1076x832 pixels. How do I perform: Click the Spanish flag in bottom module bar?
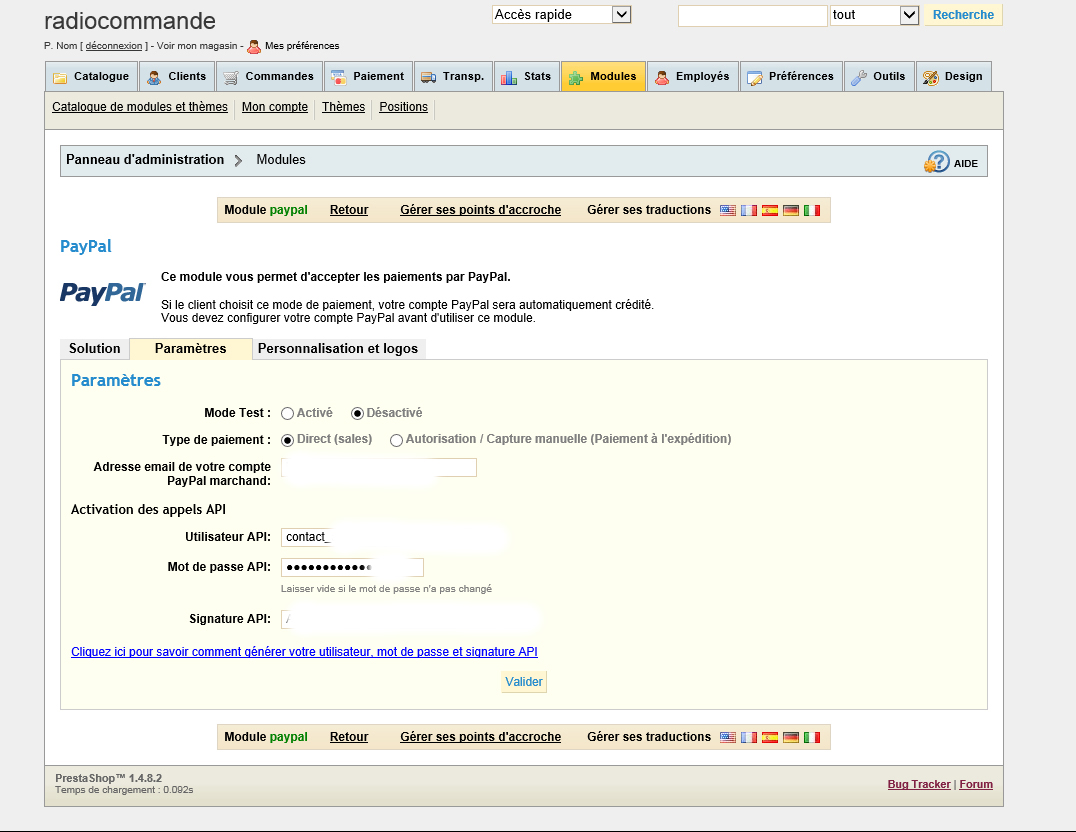click(770, 737)
